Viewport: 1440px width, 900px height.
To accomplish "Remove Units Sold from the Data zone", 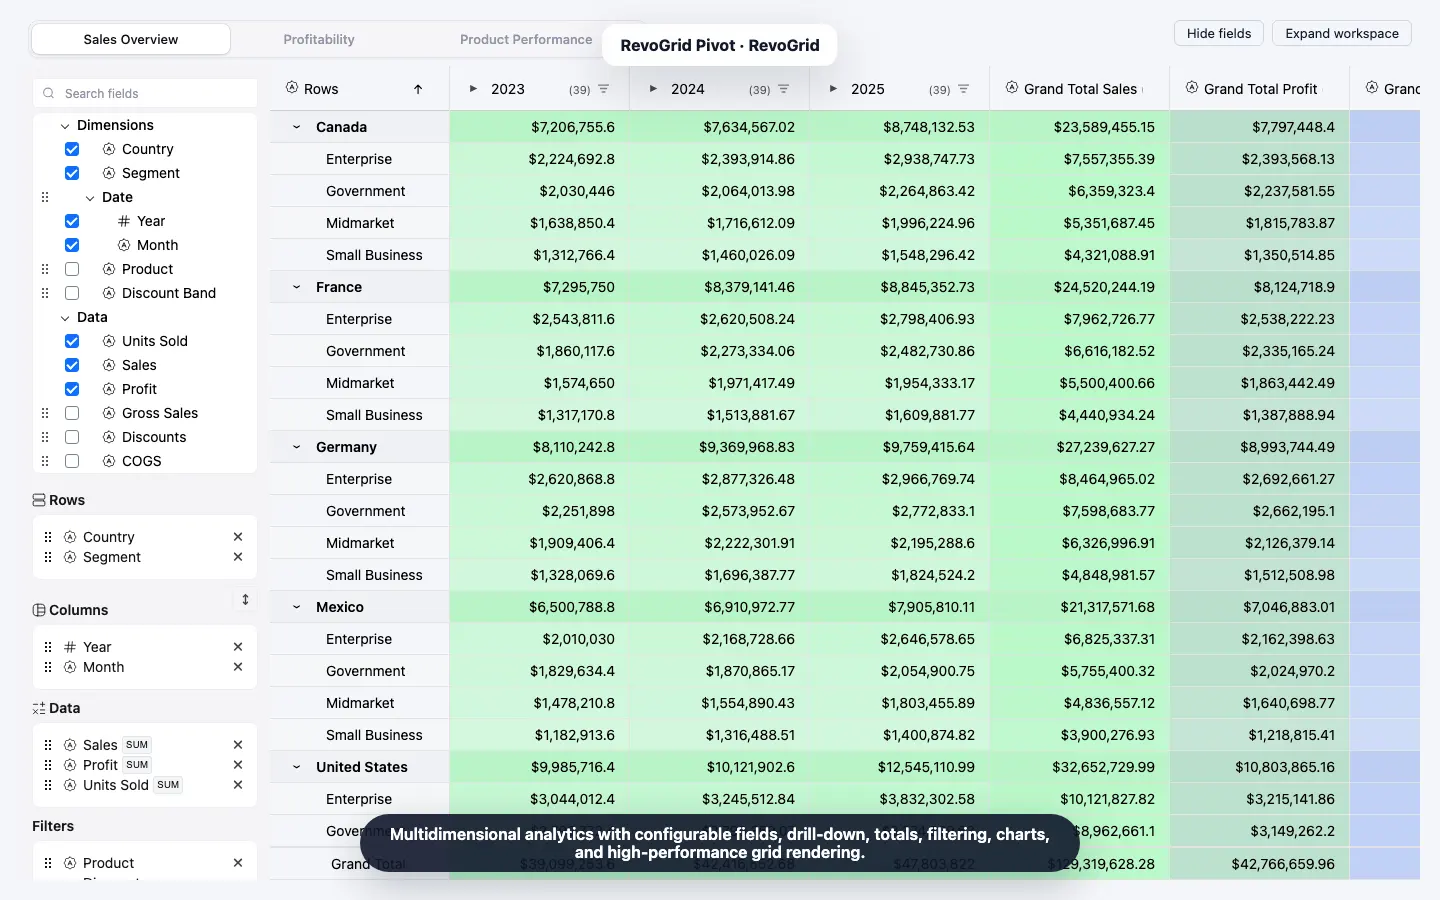I will click(238, 785).
